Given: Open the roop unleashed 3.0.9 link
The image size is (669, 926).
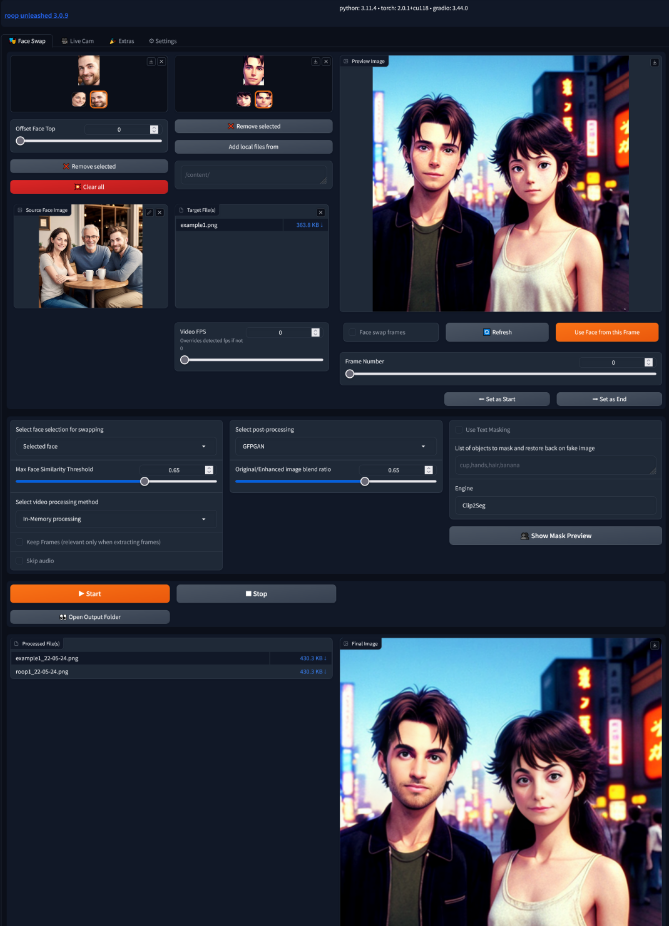Looking at the screenshot, I should [x=36, y=15].
